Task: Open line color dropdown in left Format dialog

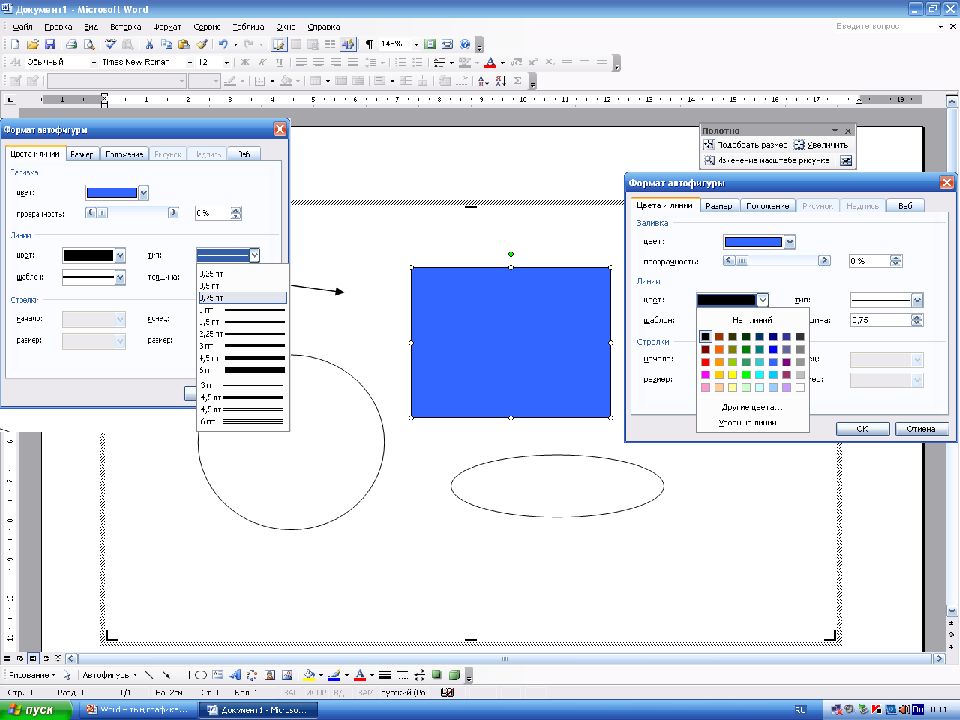Action: [120, 255]
